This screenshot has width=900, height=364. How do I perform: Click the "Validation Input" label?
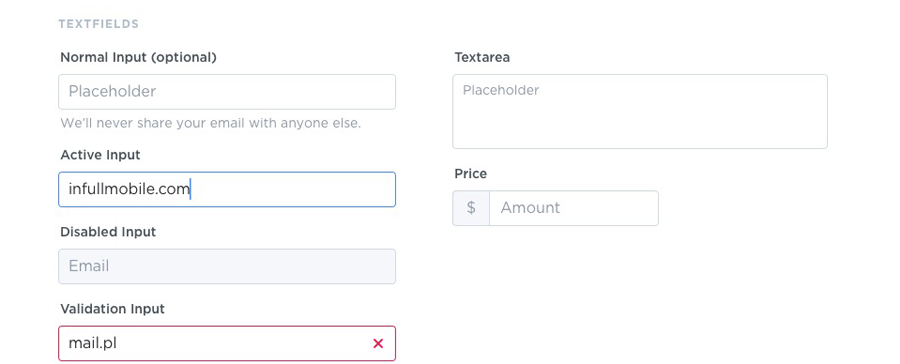click(x=112, y=309)
